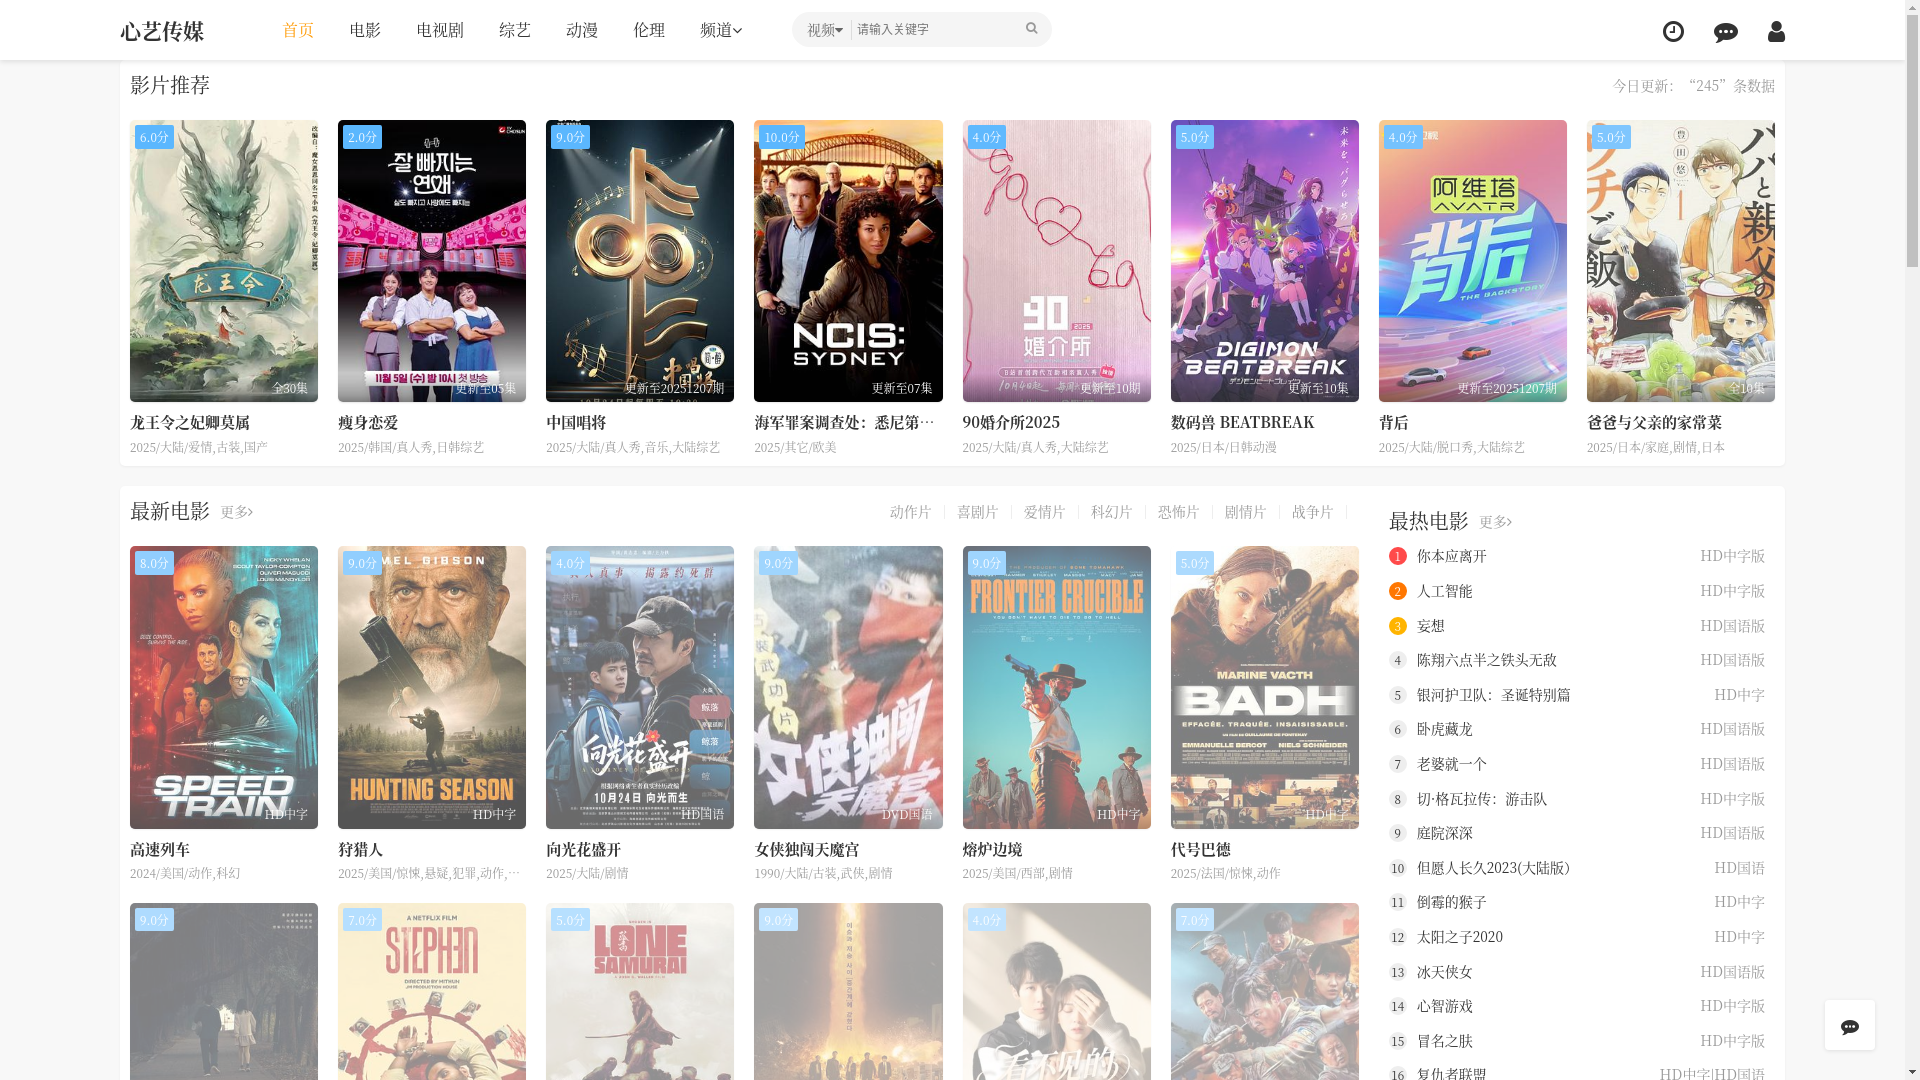Click 更多 next to 最新电影
The image size is (1920, 1080).
[x=236, y=512]
